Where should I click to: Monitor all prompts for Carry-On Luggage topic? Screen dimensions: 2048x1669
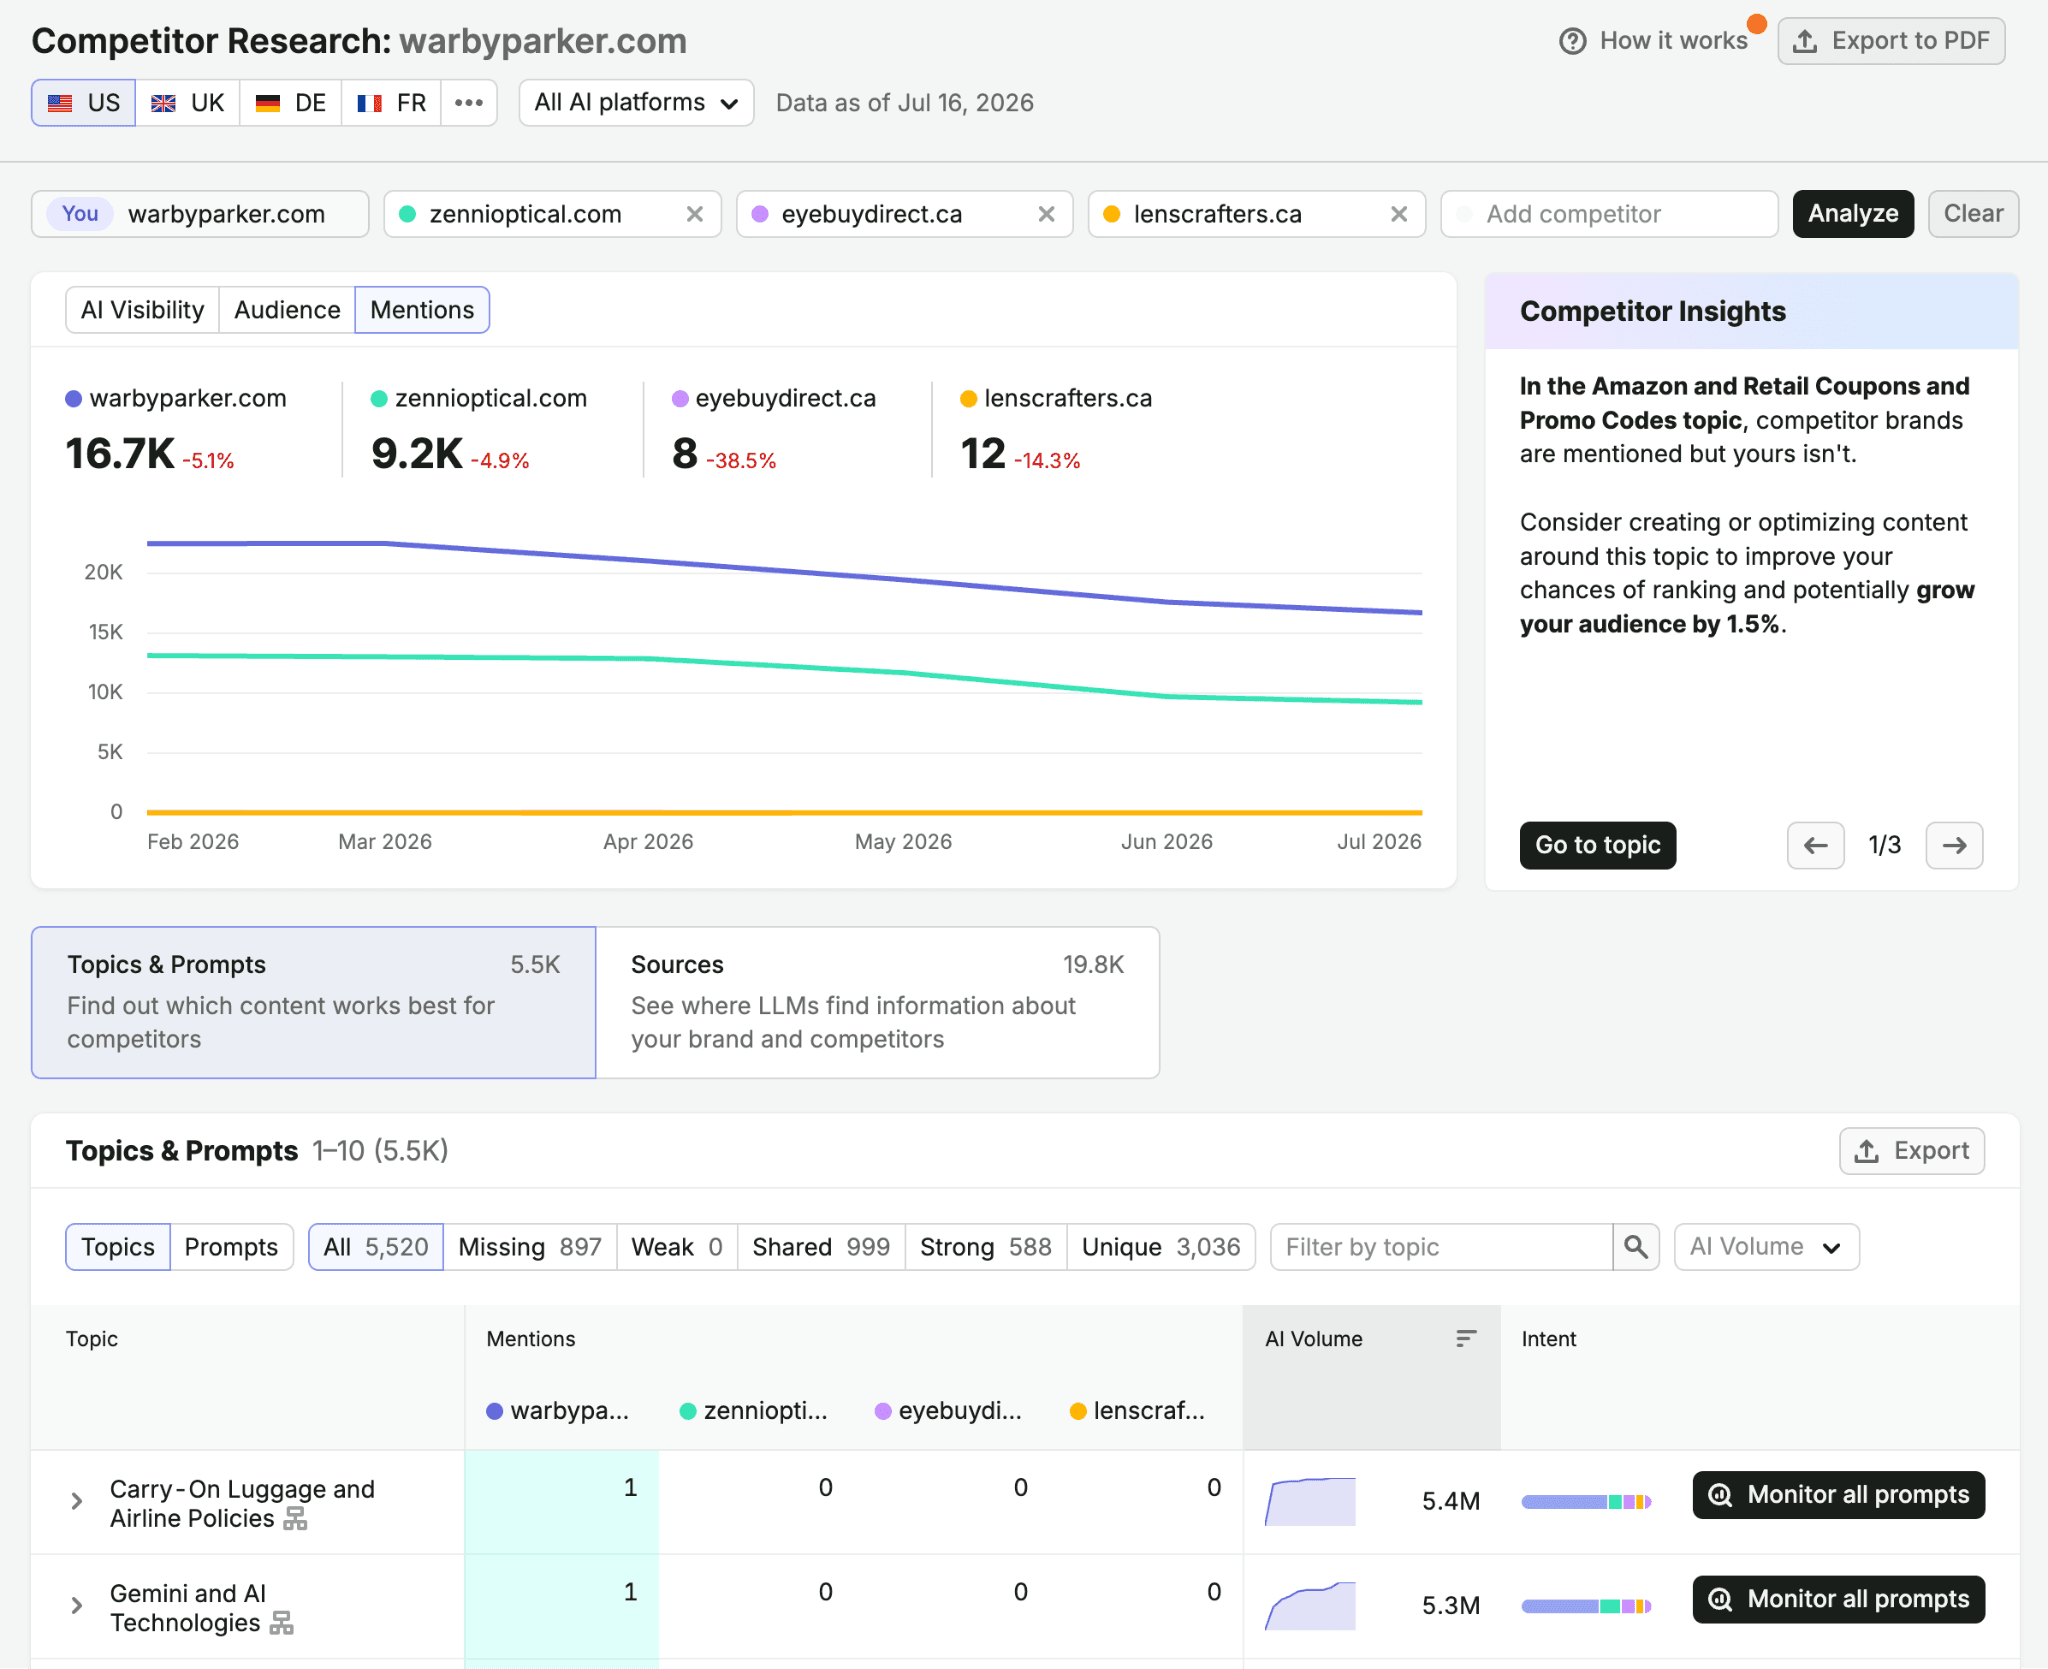tap(1839, 1495)
